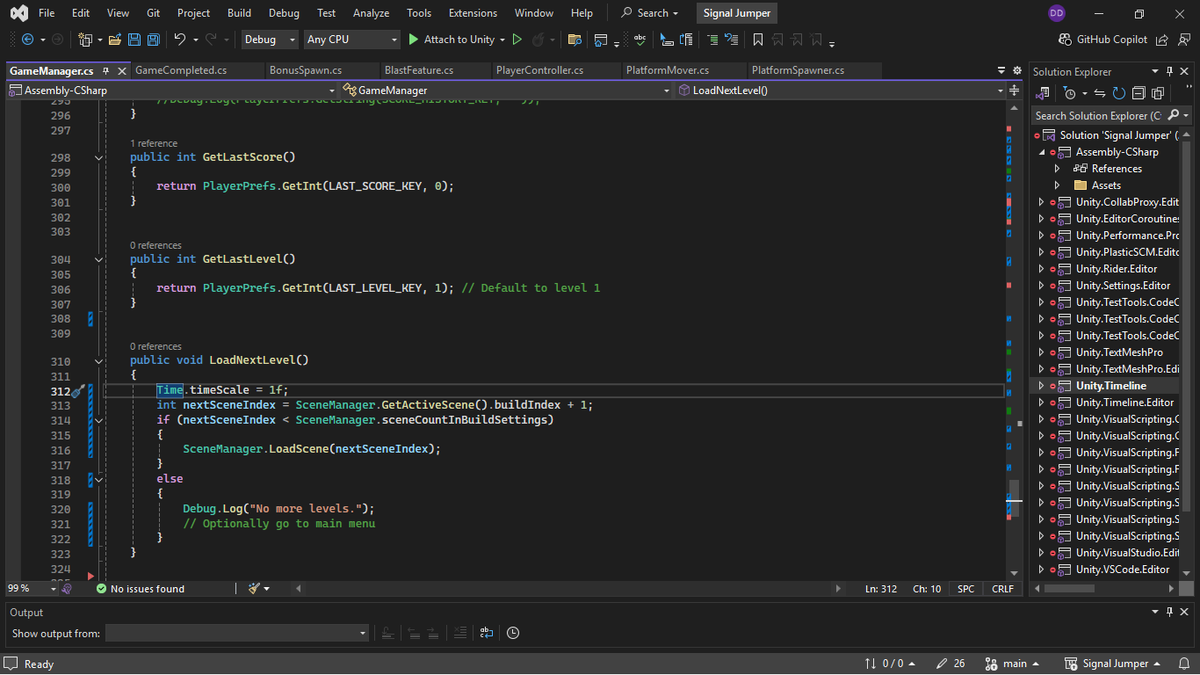Click the code cleanup broom icon
The width and height of the screenshot is (1200, 675).
(x=254, y=588)
